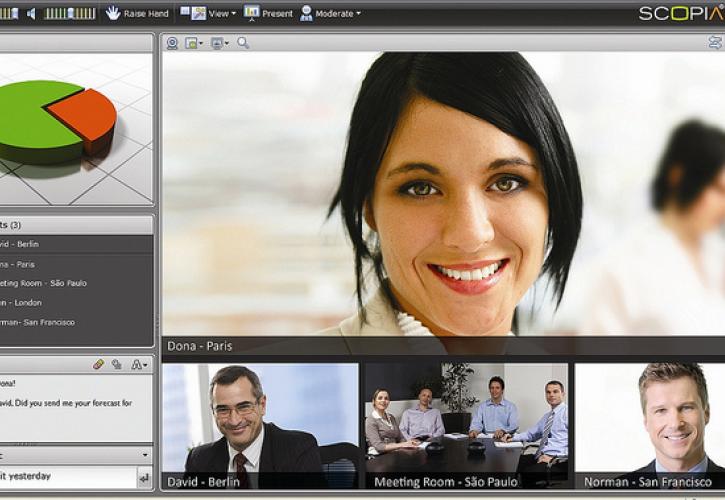Open the video layout dropdown icon
725x500 pixels.
point(194,43)
